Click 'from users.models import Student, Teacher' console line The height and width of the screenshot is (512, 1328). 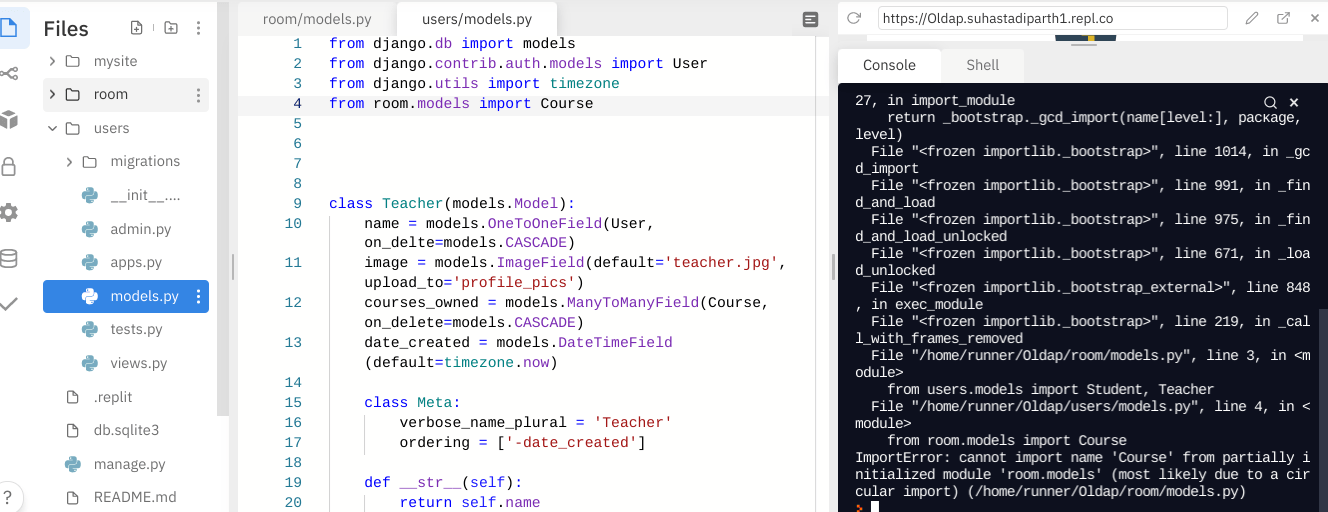coord(1050,389)
